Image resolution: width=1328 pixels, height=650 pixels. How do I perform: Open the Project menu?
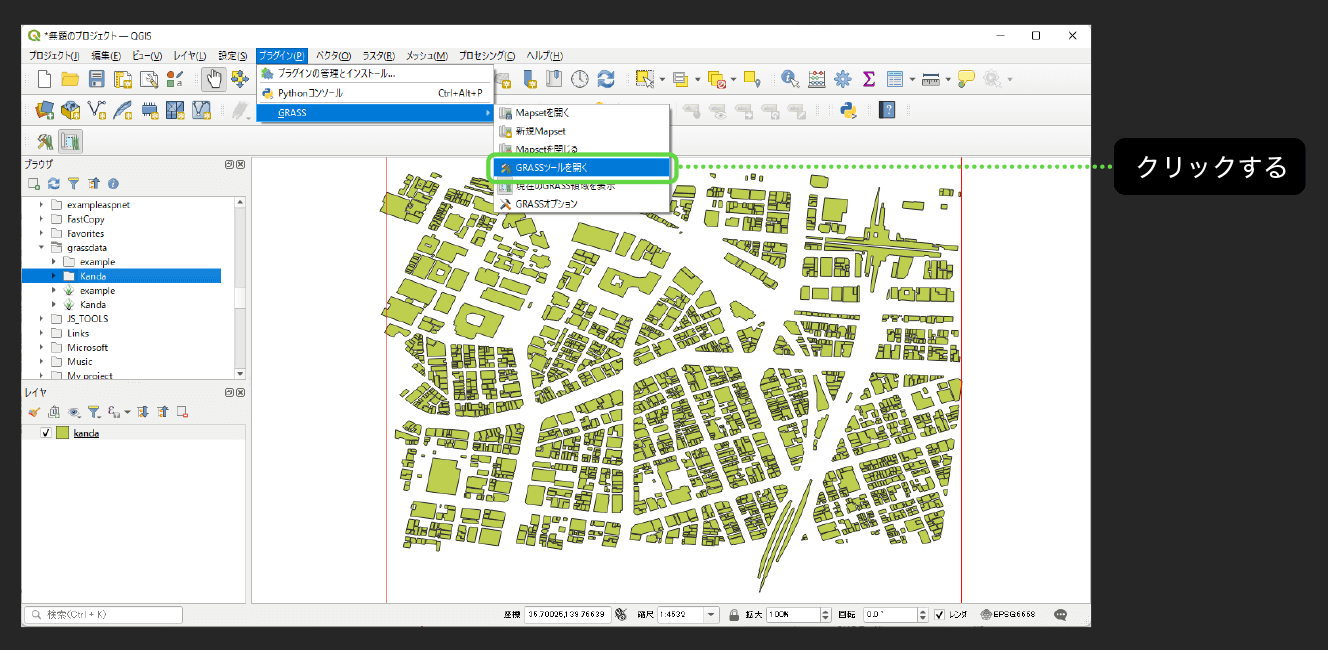[x=54, y=56]
